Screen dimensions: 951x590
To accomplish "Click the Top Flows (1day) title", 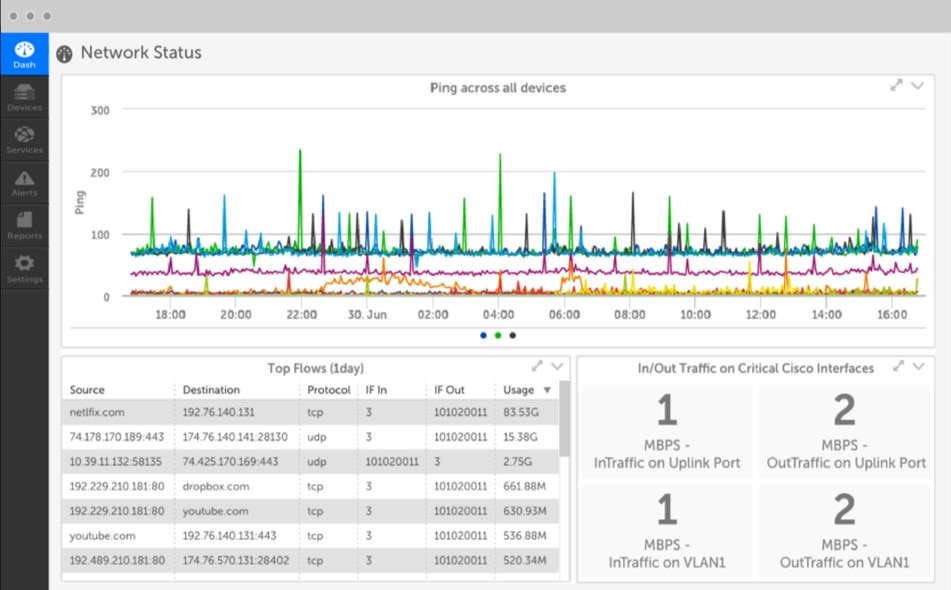I will tap(315, 368).
